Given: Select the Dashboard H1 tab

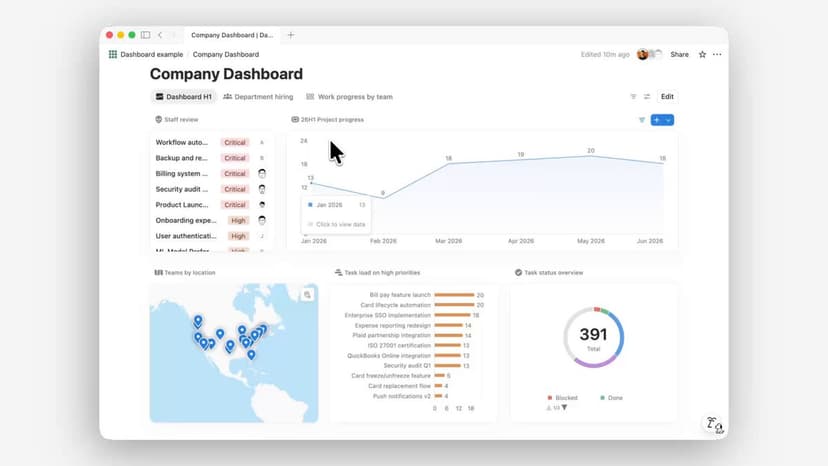Looking at the screenshot, I should pos(184,97).
